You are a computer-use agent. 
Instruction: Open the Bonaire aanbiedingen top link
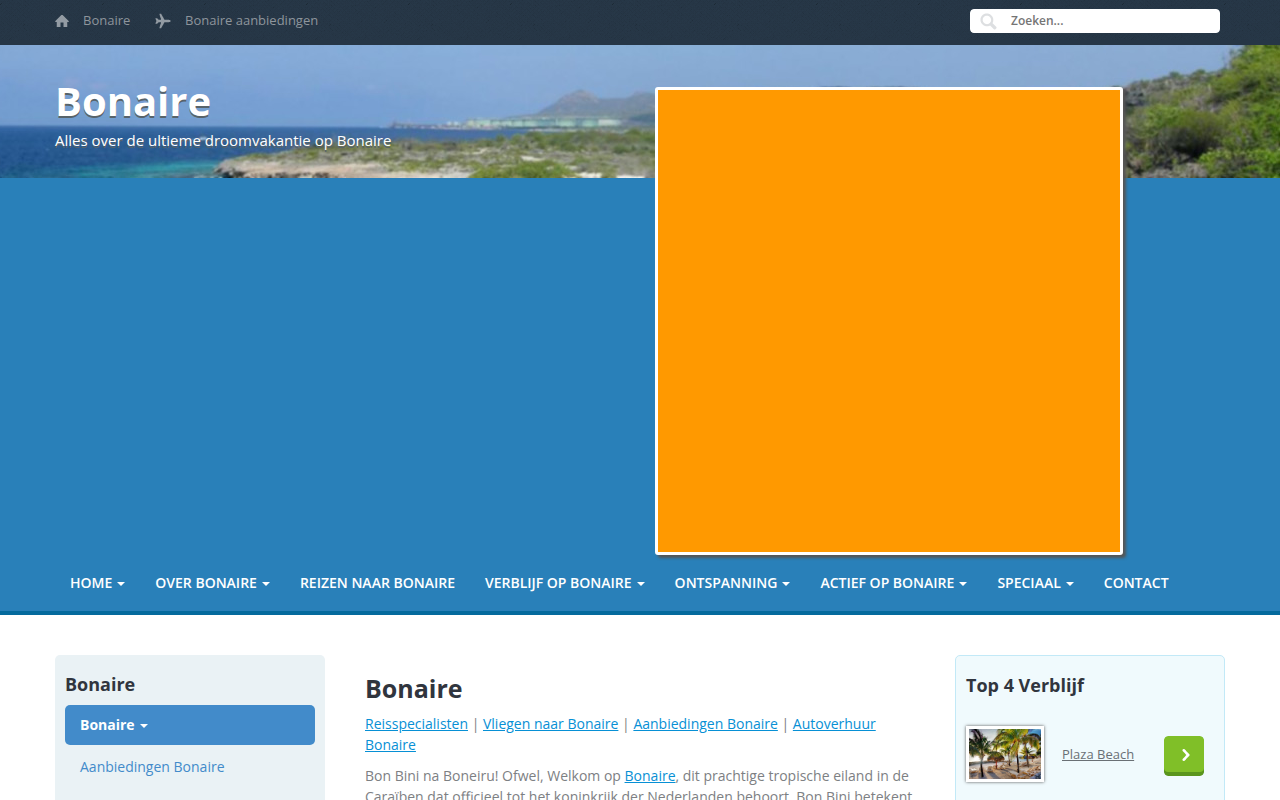pyautogui.click(x=251, y=21)
